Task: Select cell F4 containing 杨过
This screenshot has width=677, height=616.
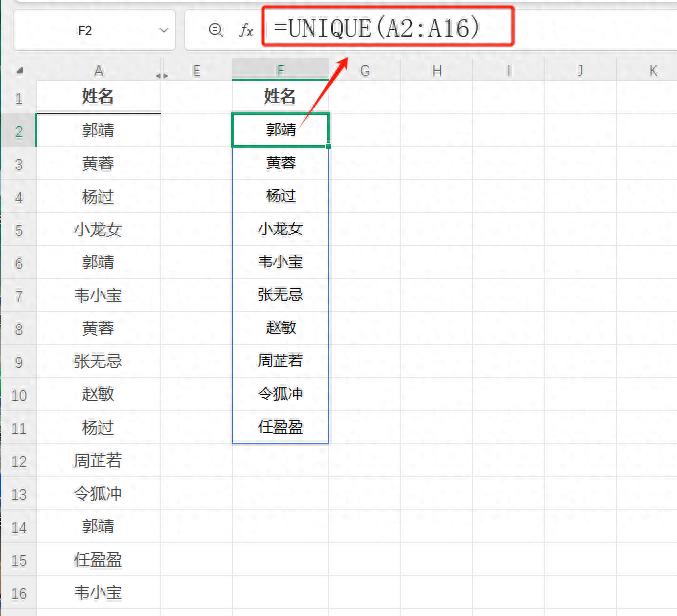Action: point(280,196)
